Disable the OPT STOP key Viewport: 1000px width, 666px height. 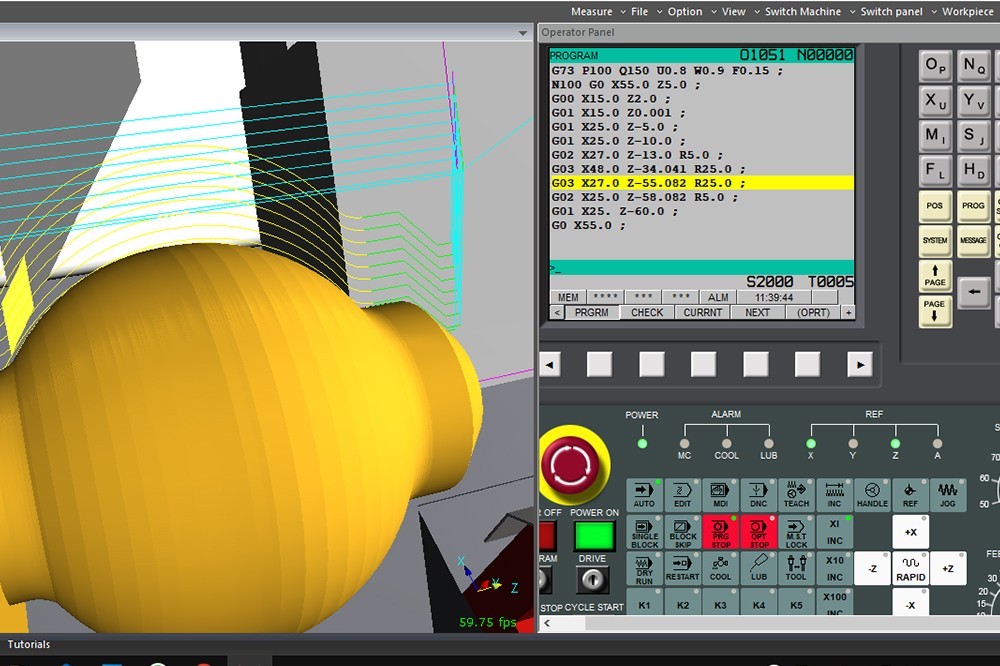[x=759, y=532]
